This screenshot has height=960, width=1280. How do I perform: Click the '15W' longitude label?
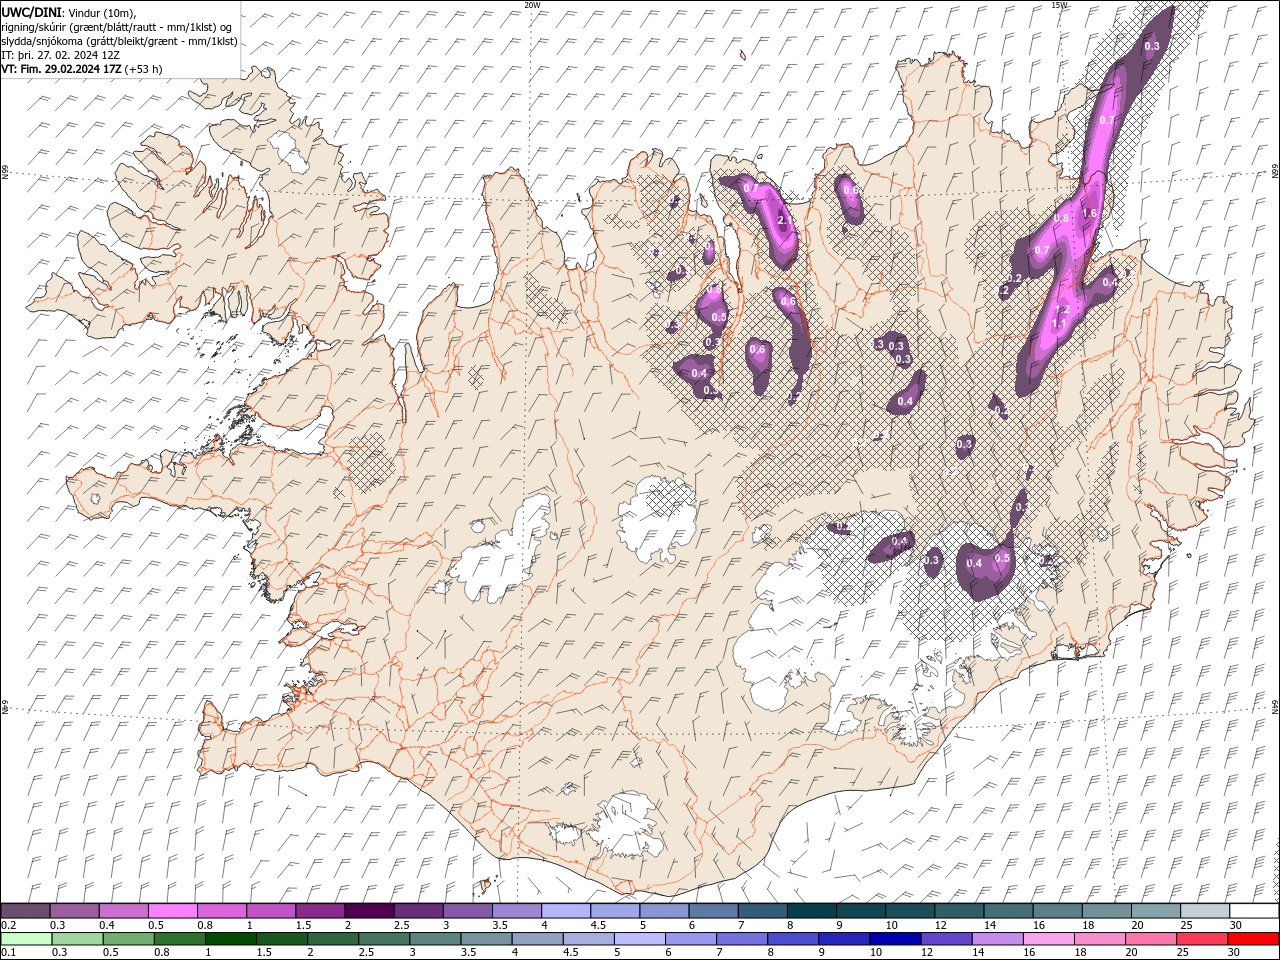pos(1059,5)
